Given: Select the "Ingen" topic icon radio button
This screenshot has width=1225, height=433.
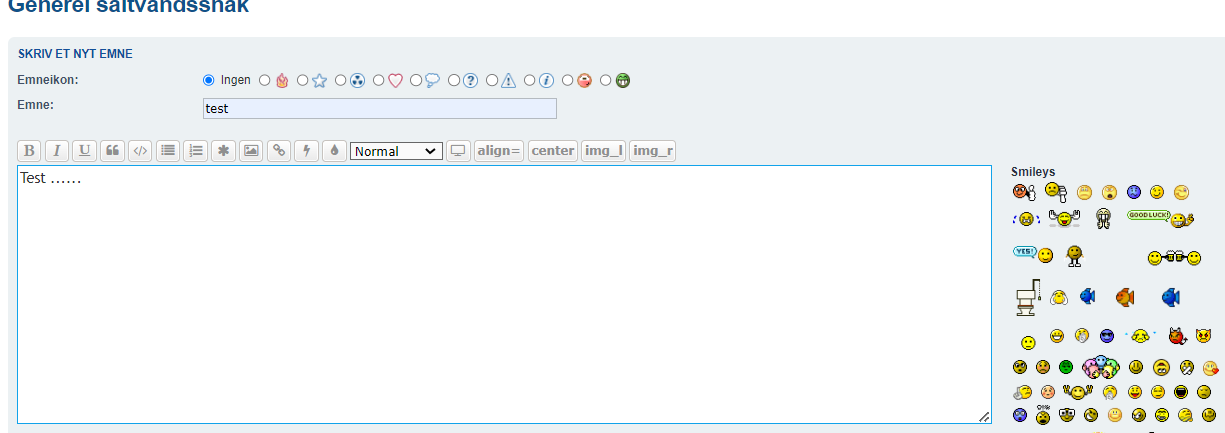Looking at the screenshot, I should [209, 80].
